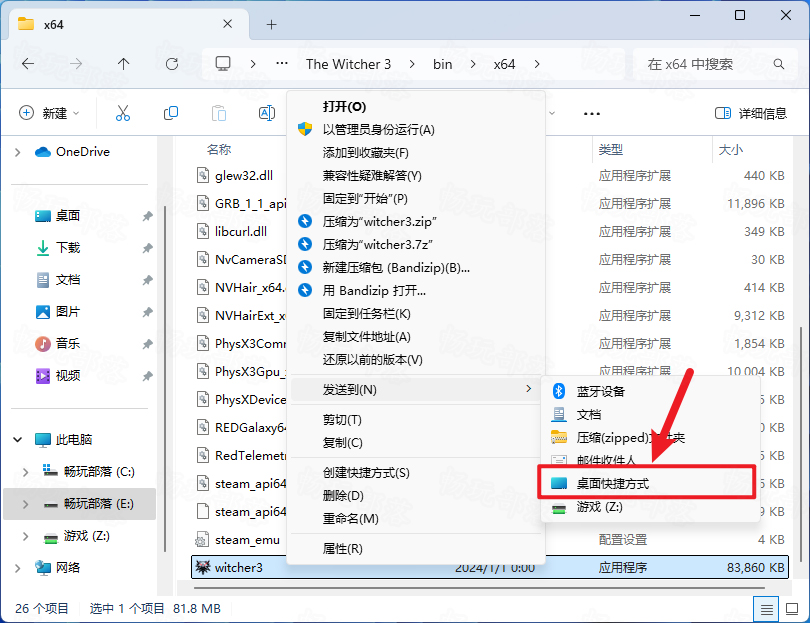Click the search magnifier icon
Image resolution: width=810 pixels, height=623 pixels.
778,64
